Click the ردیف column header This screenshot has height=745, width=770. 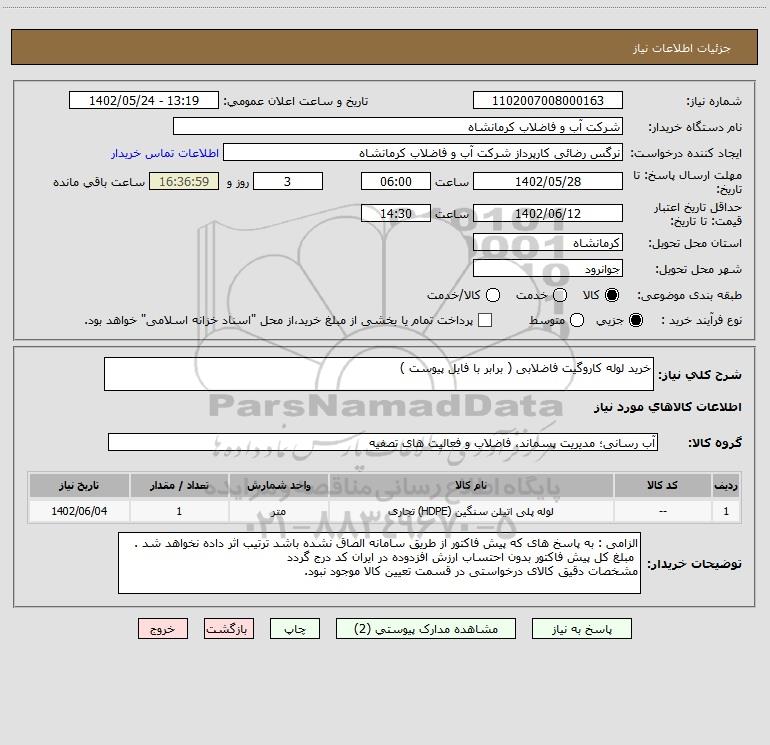(x=726, y=485)
